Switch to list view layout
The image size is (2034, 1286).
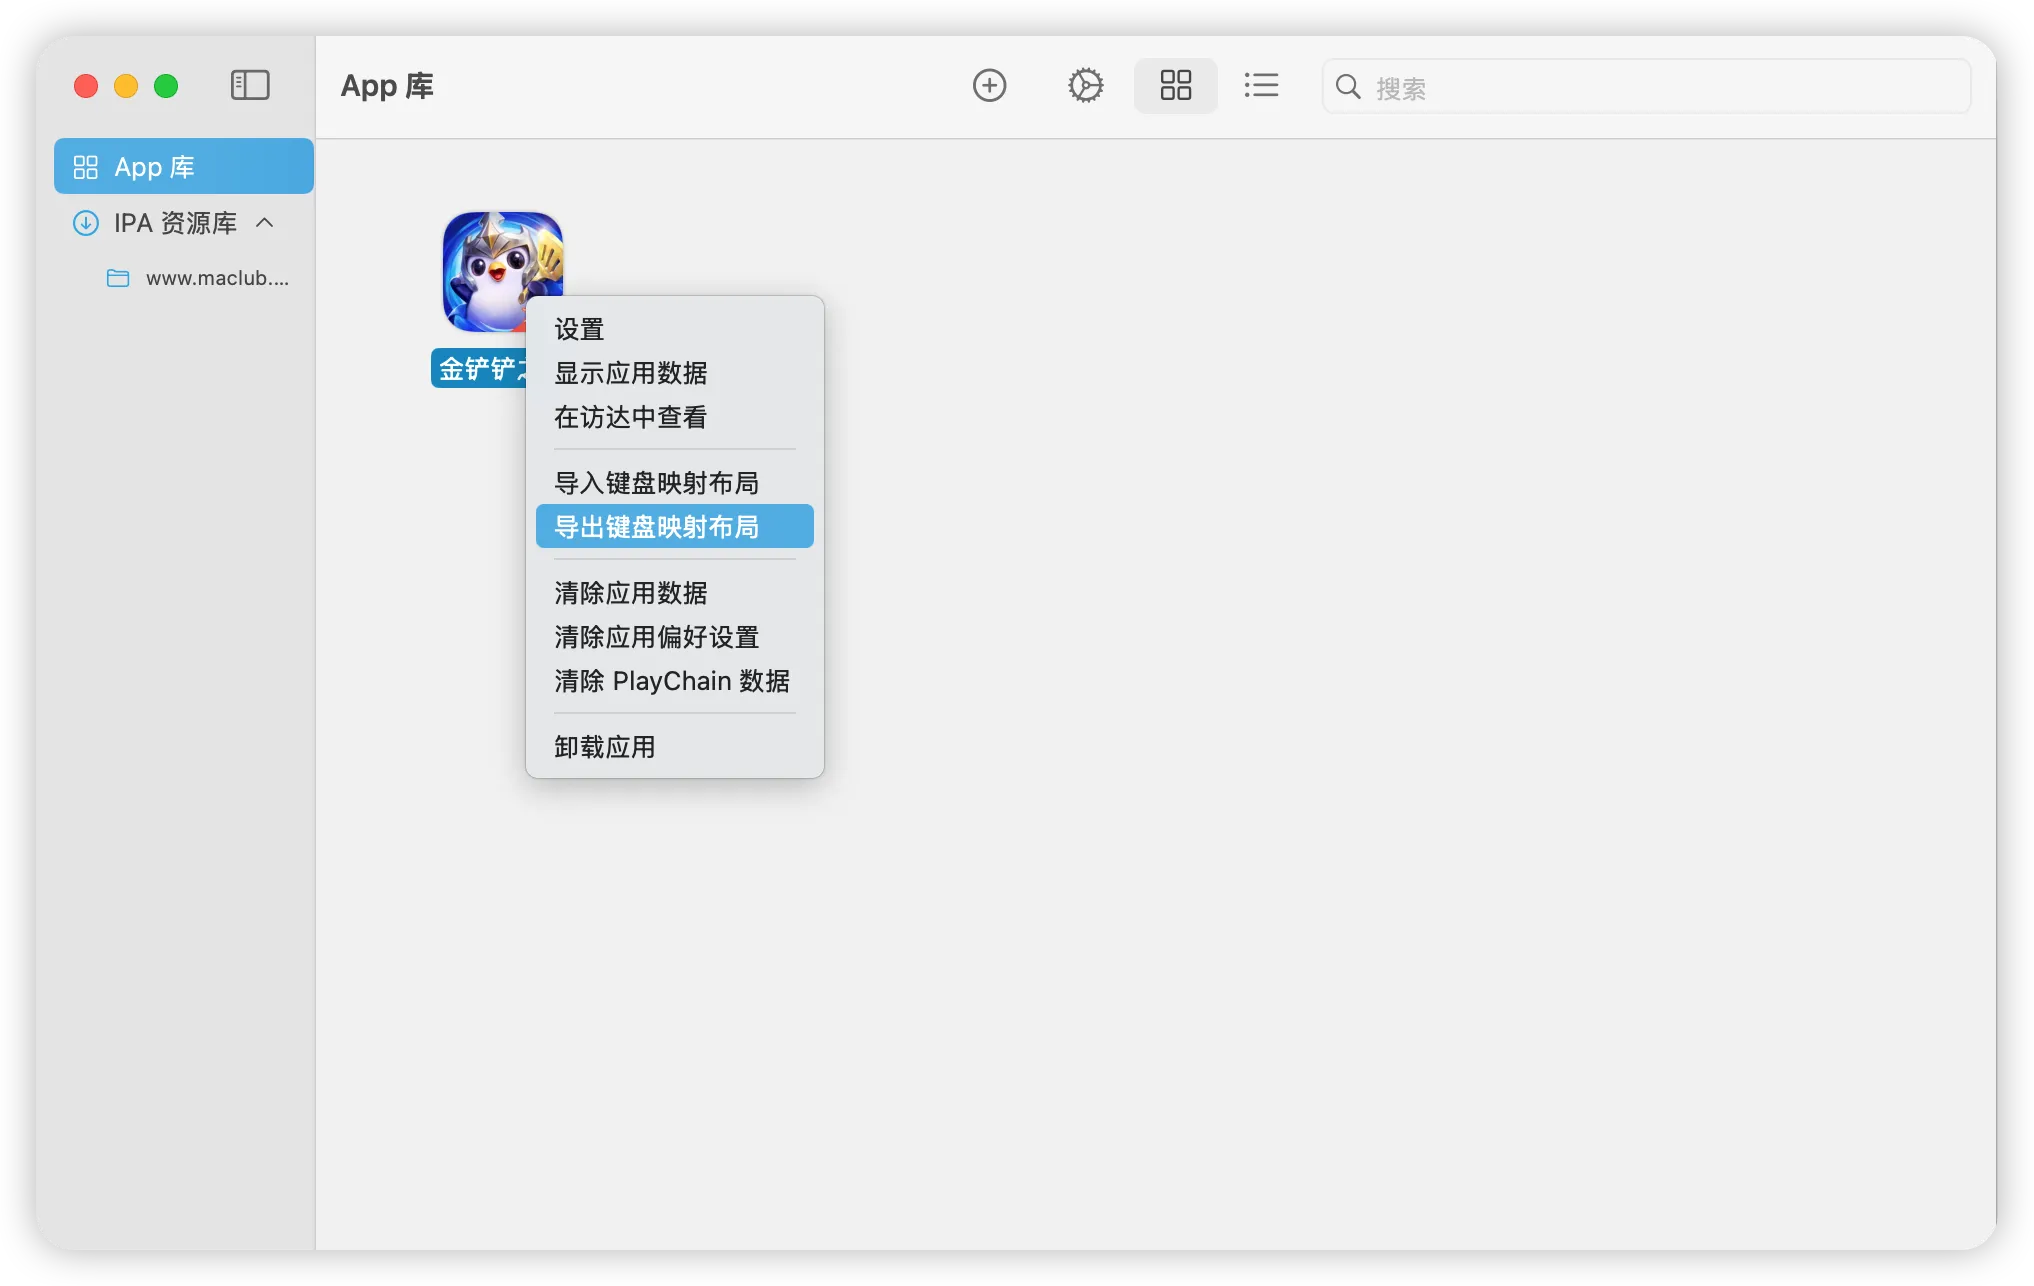[1261, 85]
